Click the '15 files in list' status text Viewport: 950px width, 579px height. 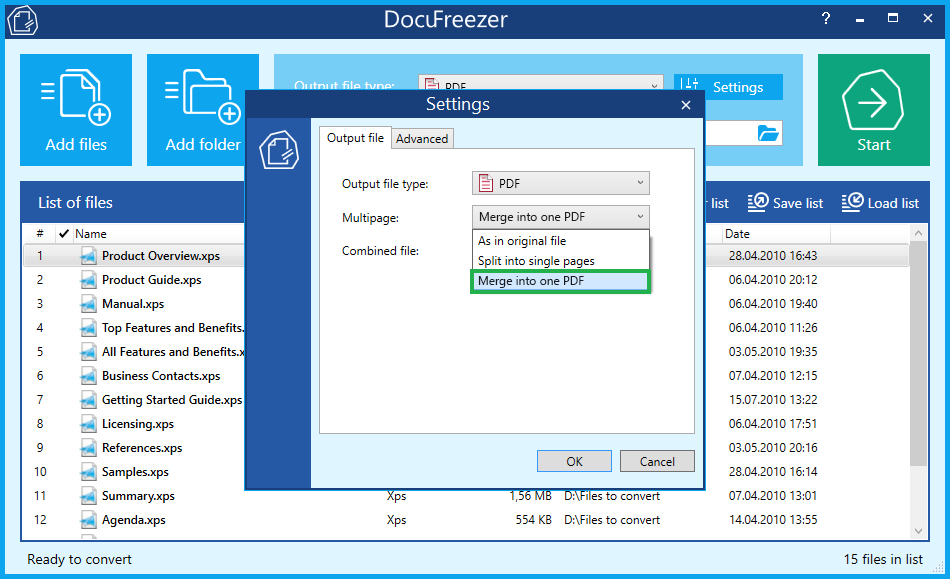click(x=883, y=560)
